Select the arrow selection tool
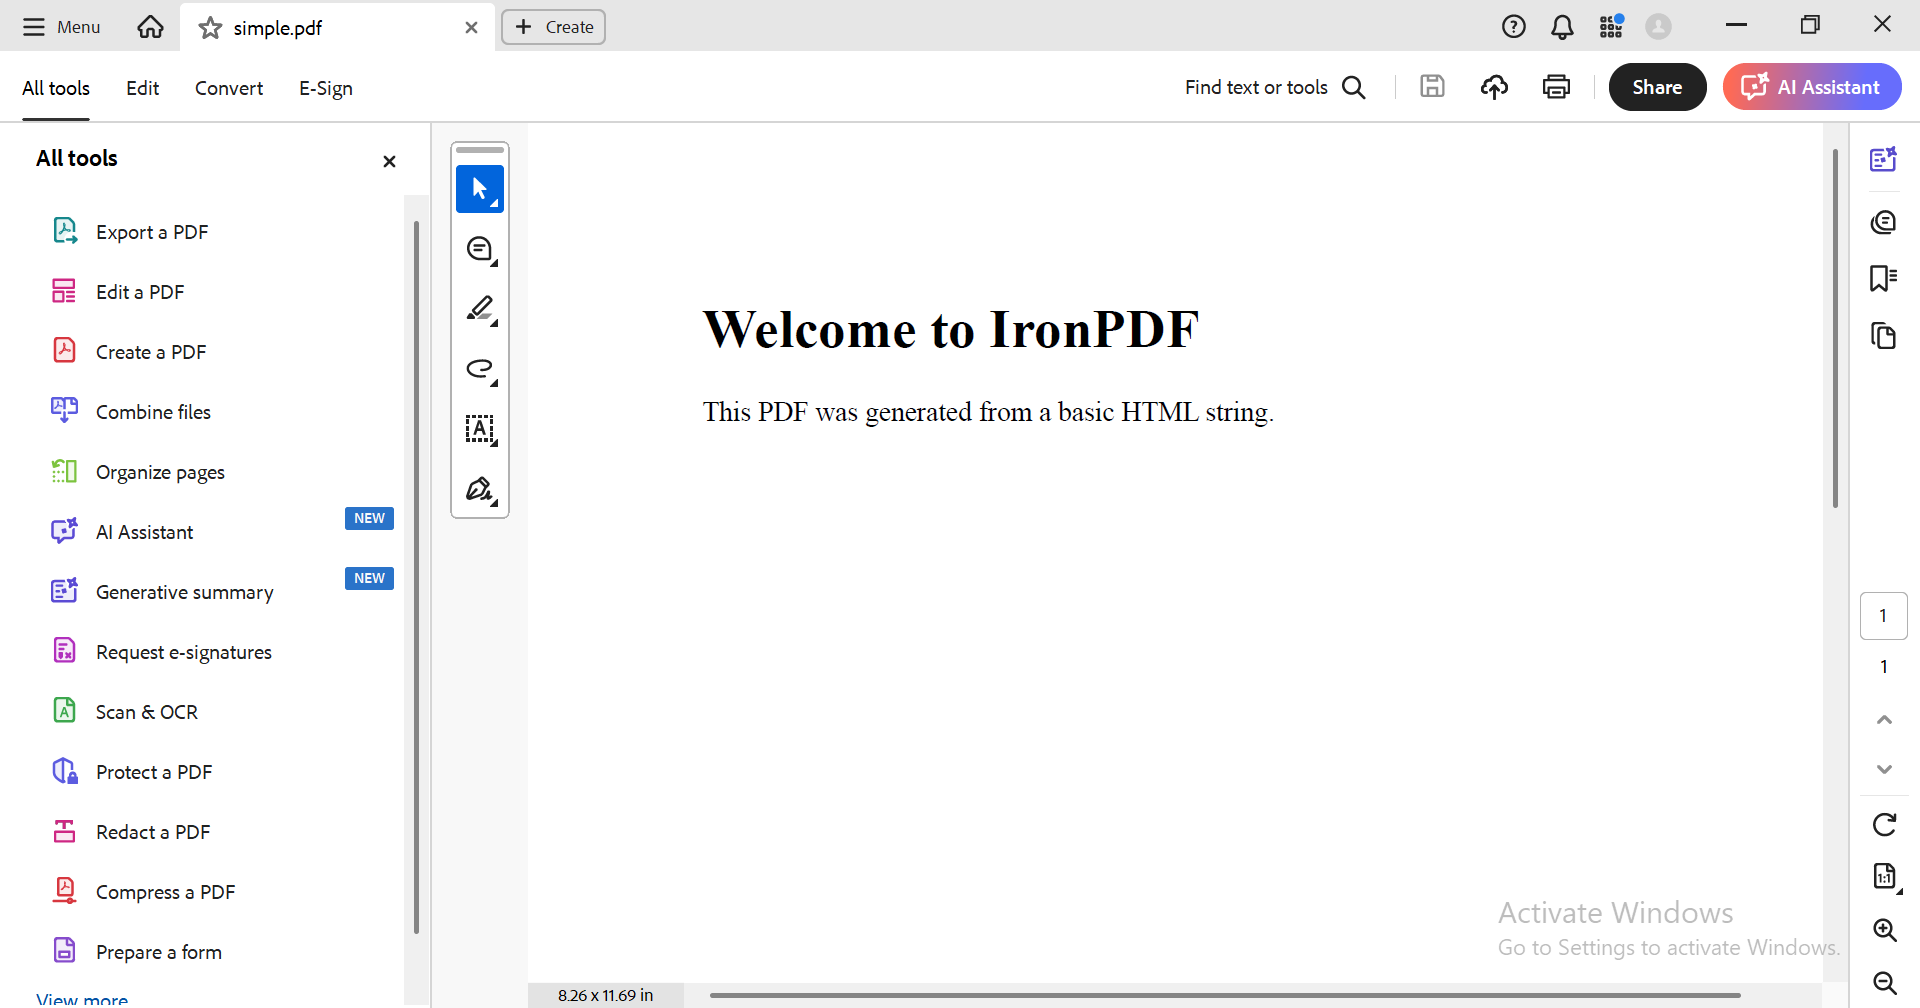1920x1008 pixels. (480, 189)
